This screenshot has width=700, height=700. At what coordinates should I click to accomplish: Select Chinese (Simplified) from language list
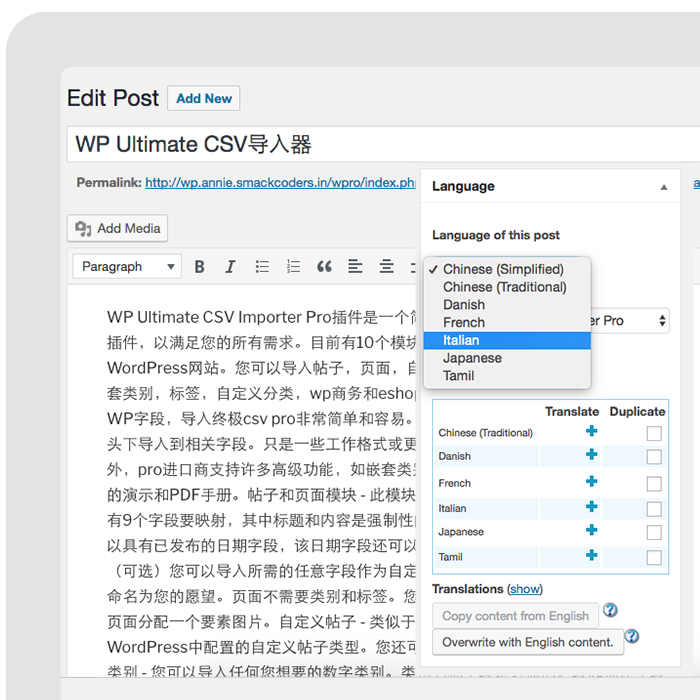[x=507, y=269]
